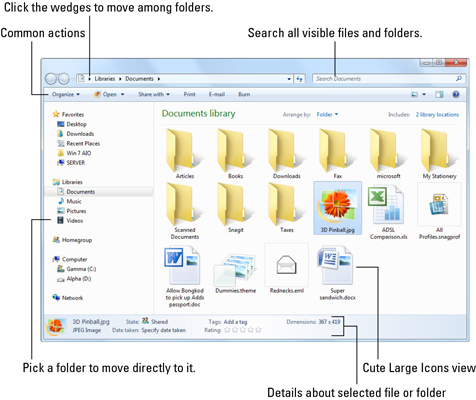This screenshot has width=476, height=400.
Task: Toggle the preview pane button
Action: [x=439, y=95]
